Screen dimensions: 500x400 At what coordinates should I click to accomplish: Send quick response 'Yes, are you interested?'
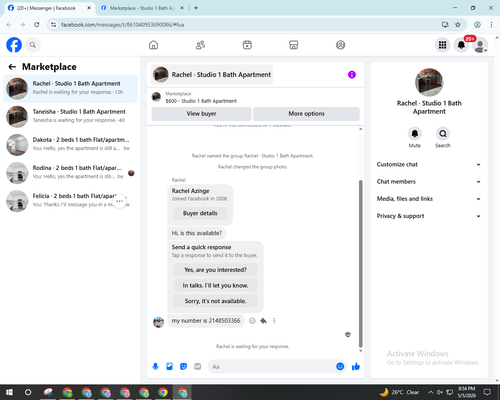215,270
